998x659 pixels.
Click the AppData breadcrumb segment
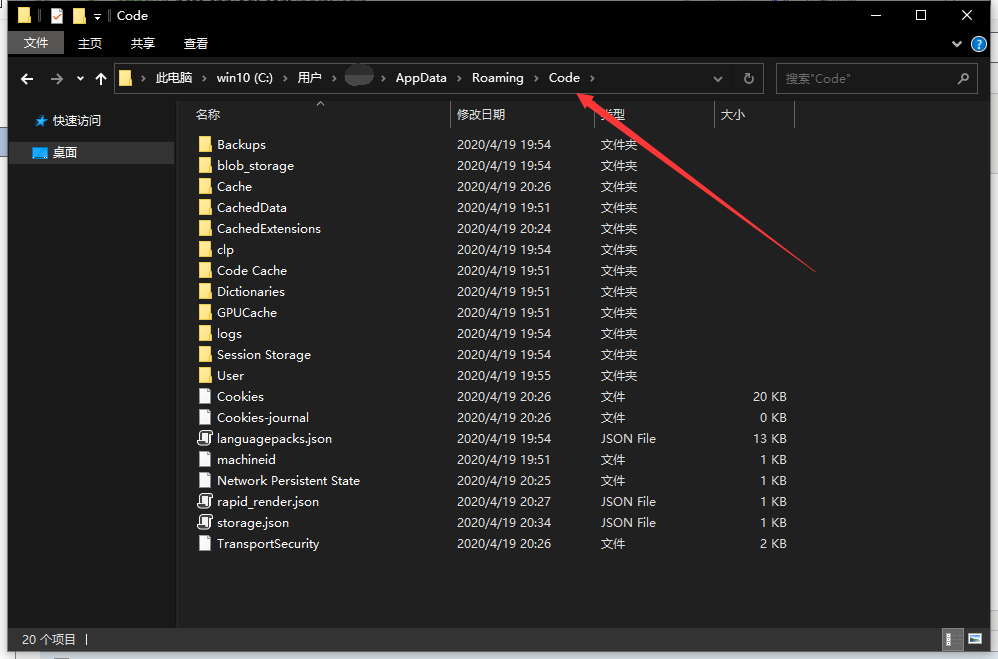[421, 78]
